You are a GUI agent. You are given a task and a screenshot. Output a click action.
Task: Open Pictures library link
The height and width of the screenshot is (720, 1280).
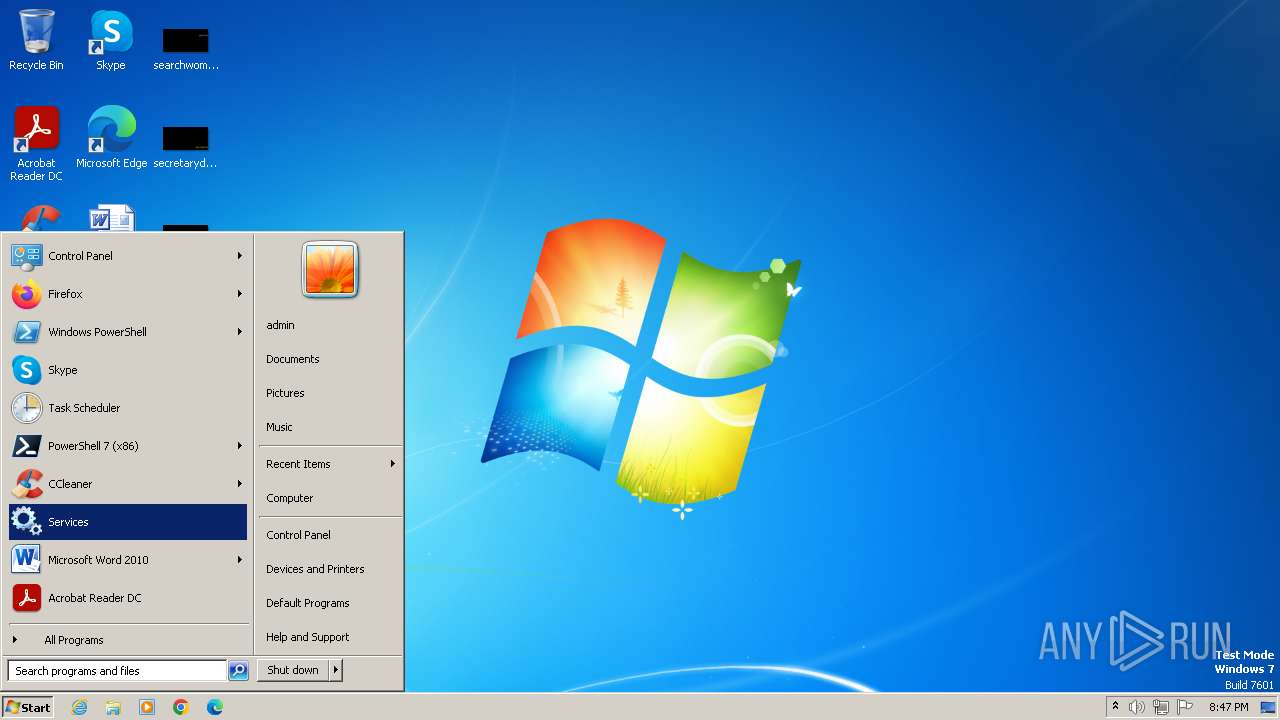pos(330,393)
